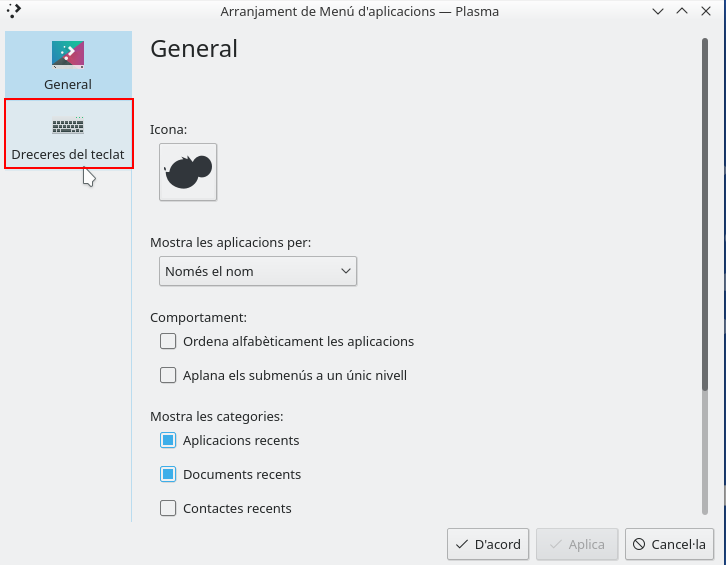Click the Dreceres del teclat text label
Image resolution: width=726 pixels, height=565 pixels.
(x=68, y=155)
